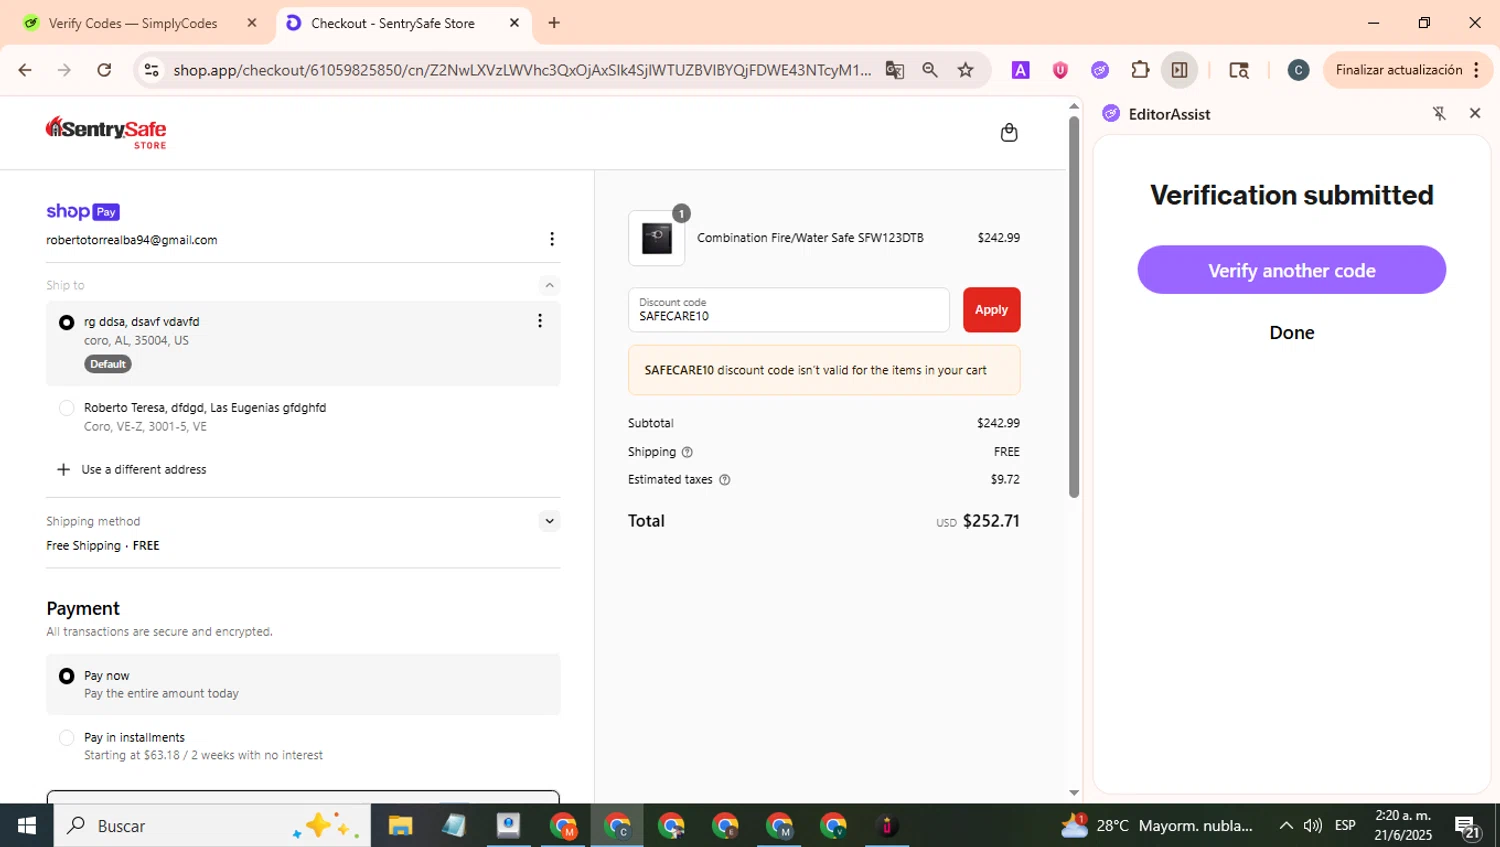Apply the discount code

pos(992,310)
